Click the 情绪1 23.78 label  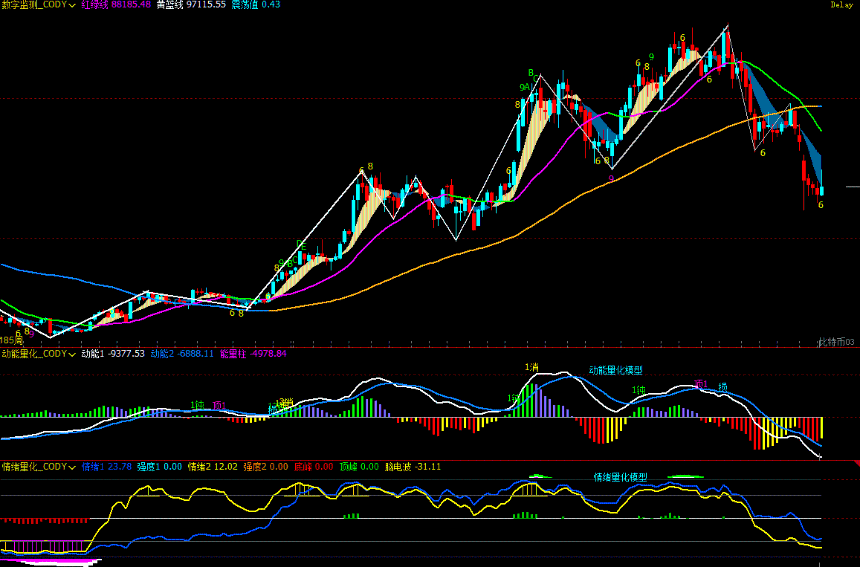click(106, 466)
